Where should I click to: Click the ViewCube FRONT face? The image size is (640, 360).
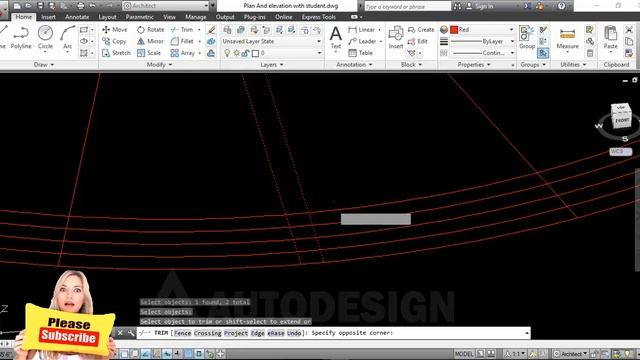pyautogui.click(x=622, y=120)
